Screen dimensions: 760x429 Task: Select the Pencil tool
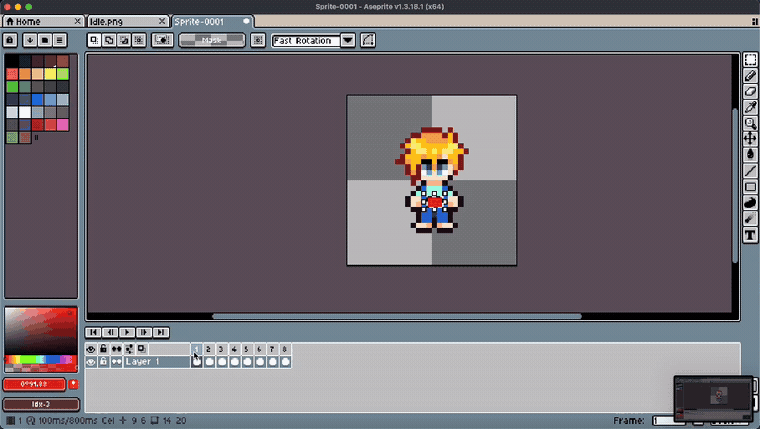(x=750, y=76)
